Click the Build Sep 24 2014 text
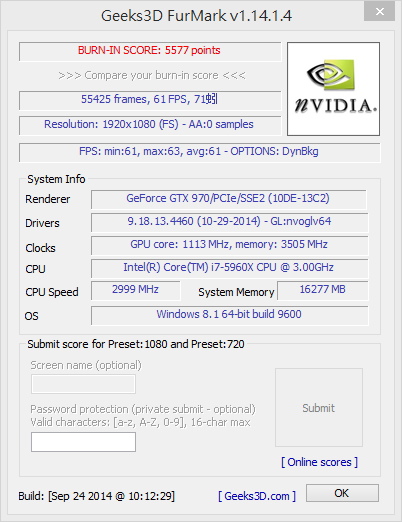Viewport: 402px width, 522px height. 97,496
